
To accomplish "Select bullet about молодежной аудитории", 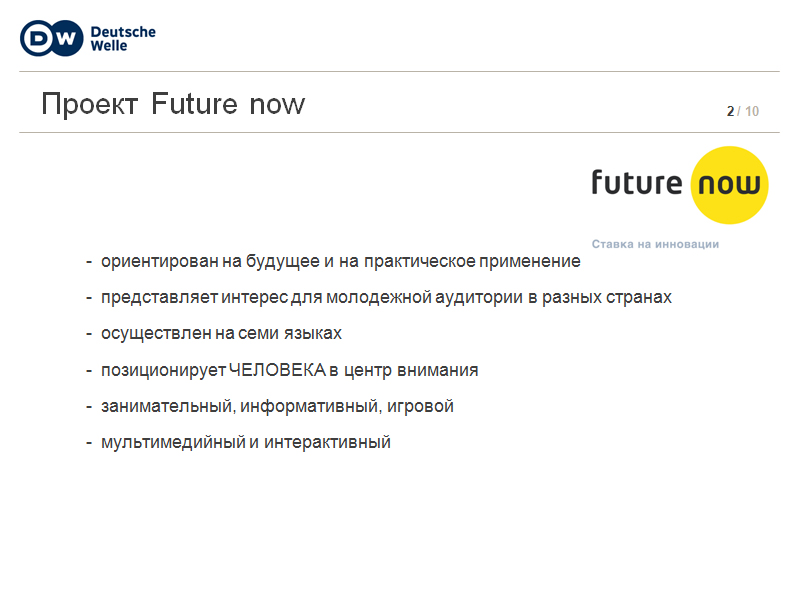I will coord(386,297).
